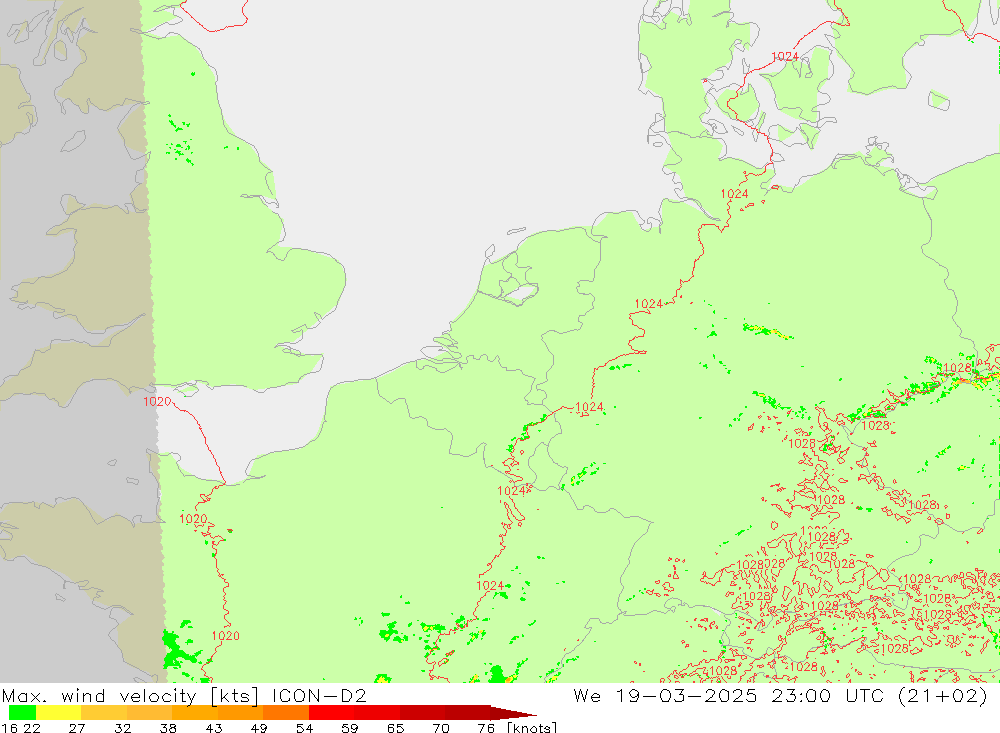Click the legend value "76"
This screenshot has height=733, width=1000.
[486, 728]
